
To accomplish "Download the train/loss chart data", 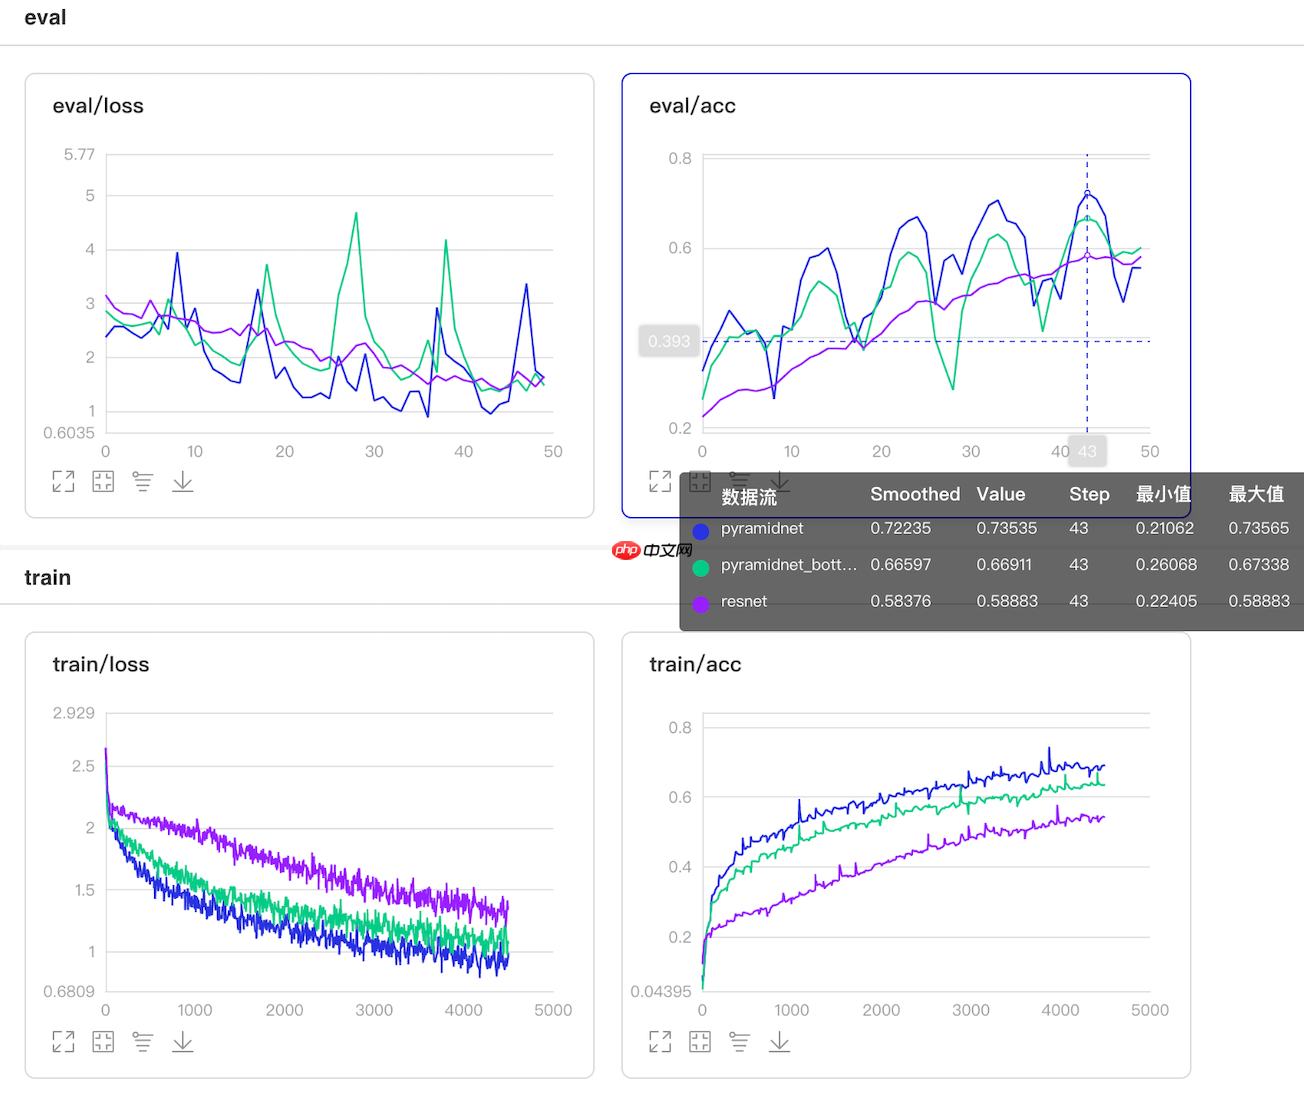I will [183, 1042].
